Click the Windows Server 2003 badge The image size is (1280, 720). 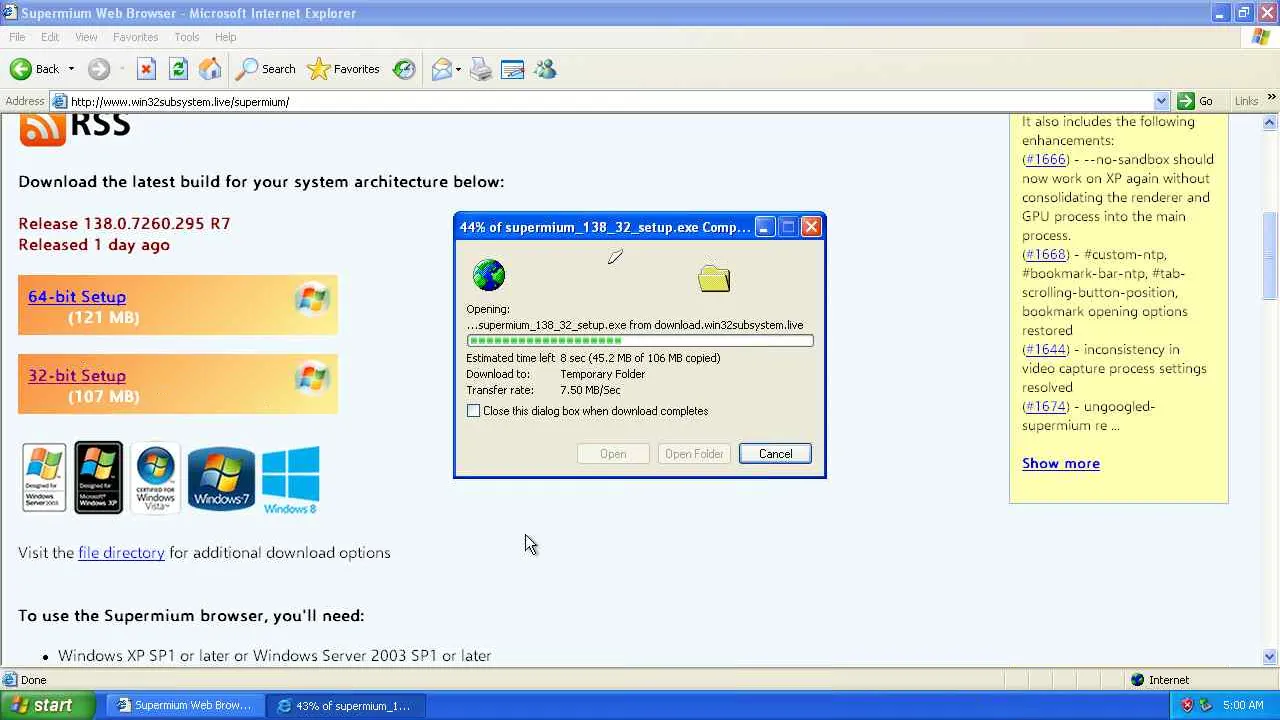tap(44, 478)
